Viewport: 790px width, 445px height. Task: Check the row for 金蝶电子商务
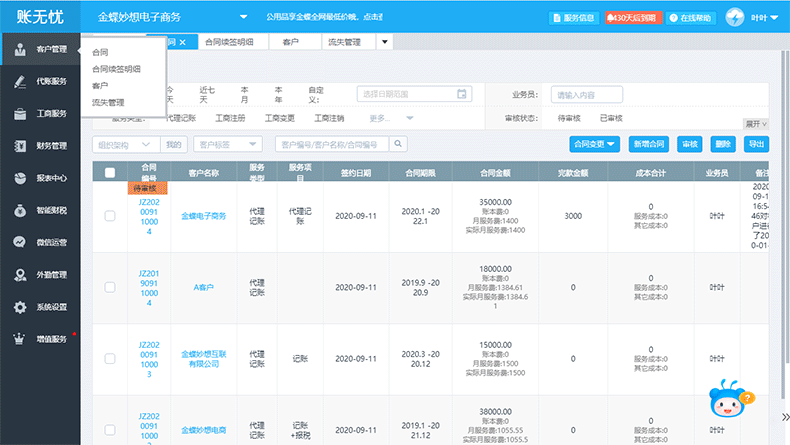coord(110,216)
